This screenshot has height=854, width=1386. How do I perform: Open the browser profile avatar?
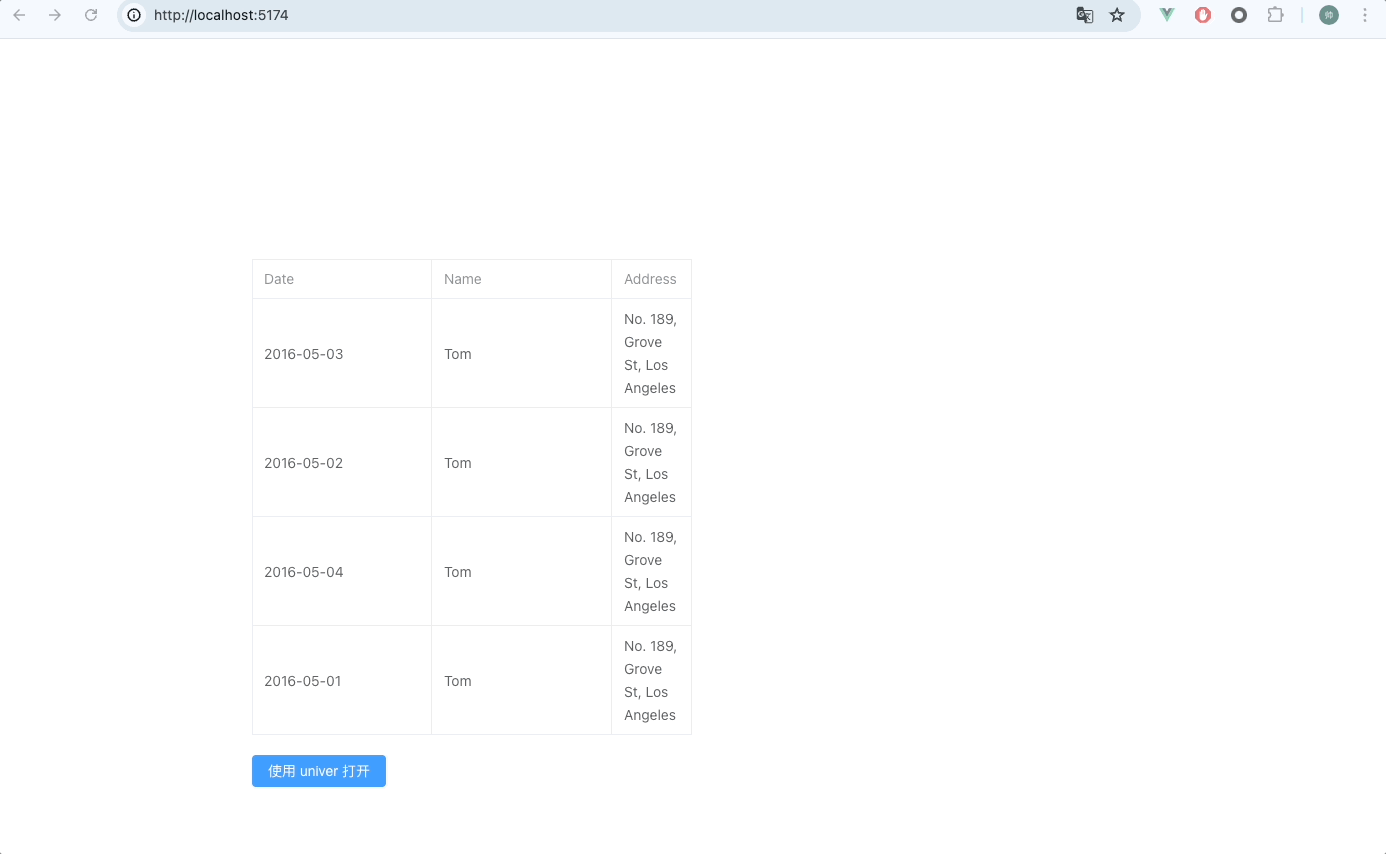[1327, 15]
